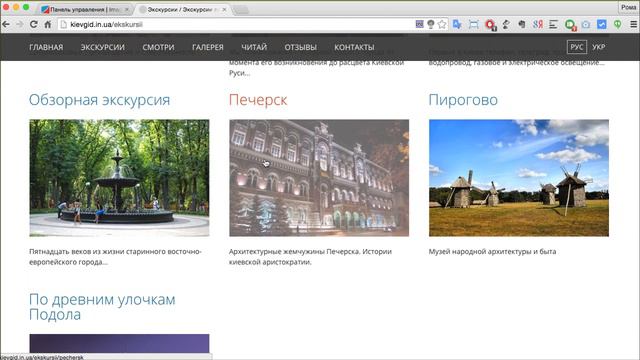Open a new browser tab
This screenshot has height=360, width=640.
(x=241, y=10)
